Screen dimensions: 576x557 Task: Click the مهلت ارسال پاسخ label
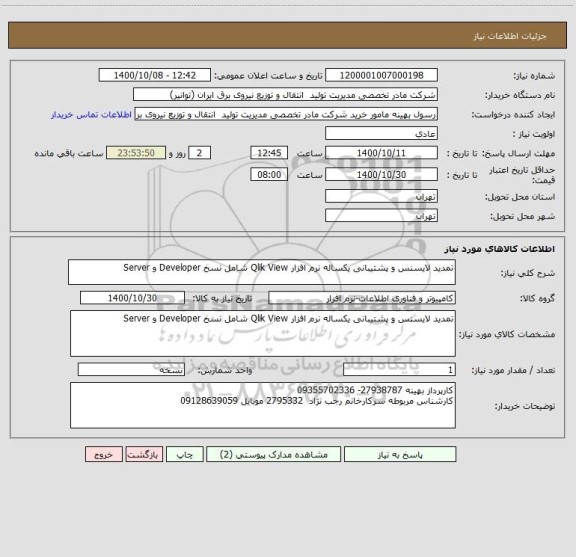518,153
